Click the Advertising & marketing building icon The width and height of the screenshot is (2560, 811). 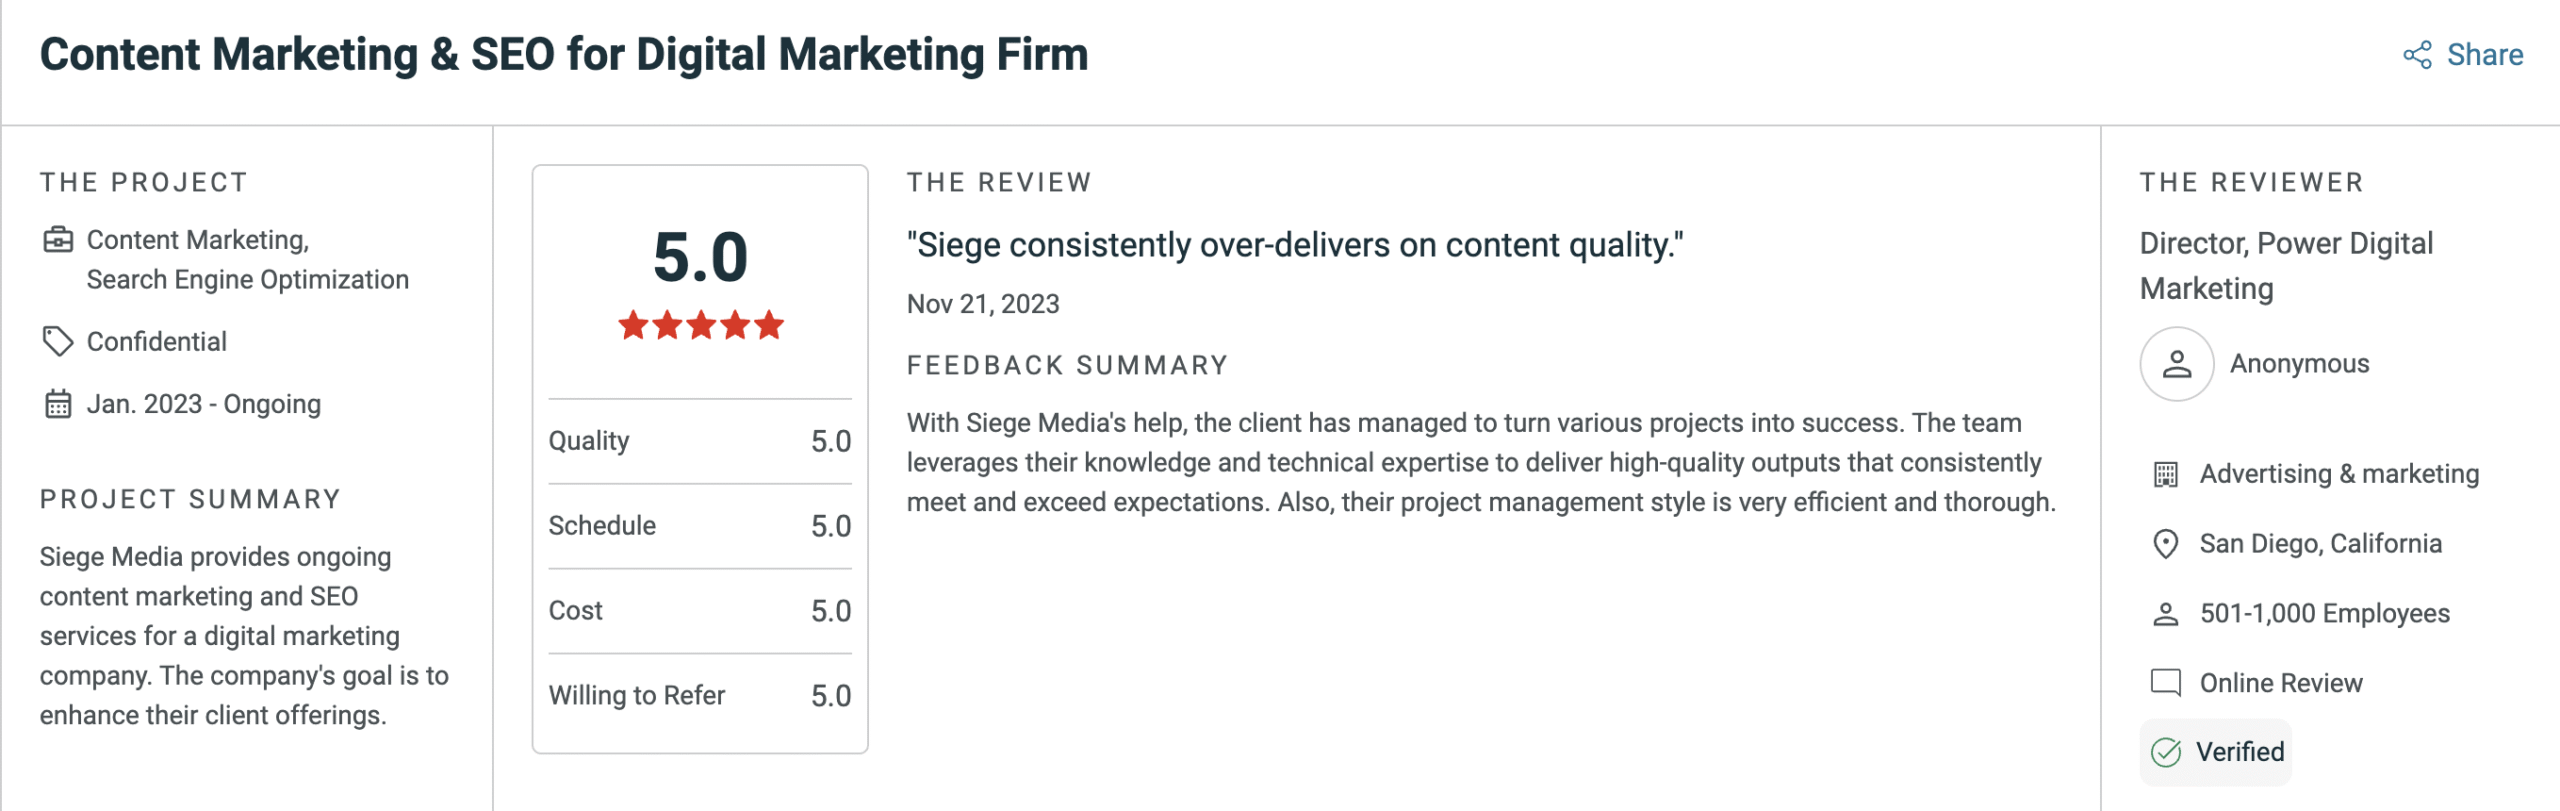tap(2165, 474)
